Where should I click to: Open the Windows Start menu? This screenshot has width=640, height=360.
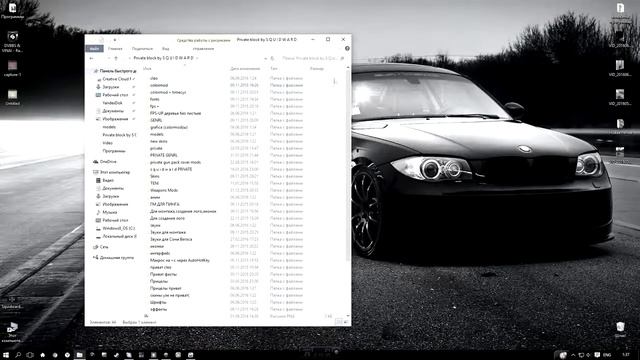(x=6, y=355)
